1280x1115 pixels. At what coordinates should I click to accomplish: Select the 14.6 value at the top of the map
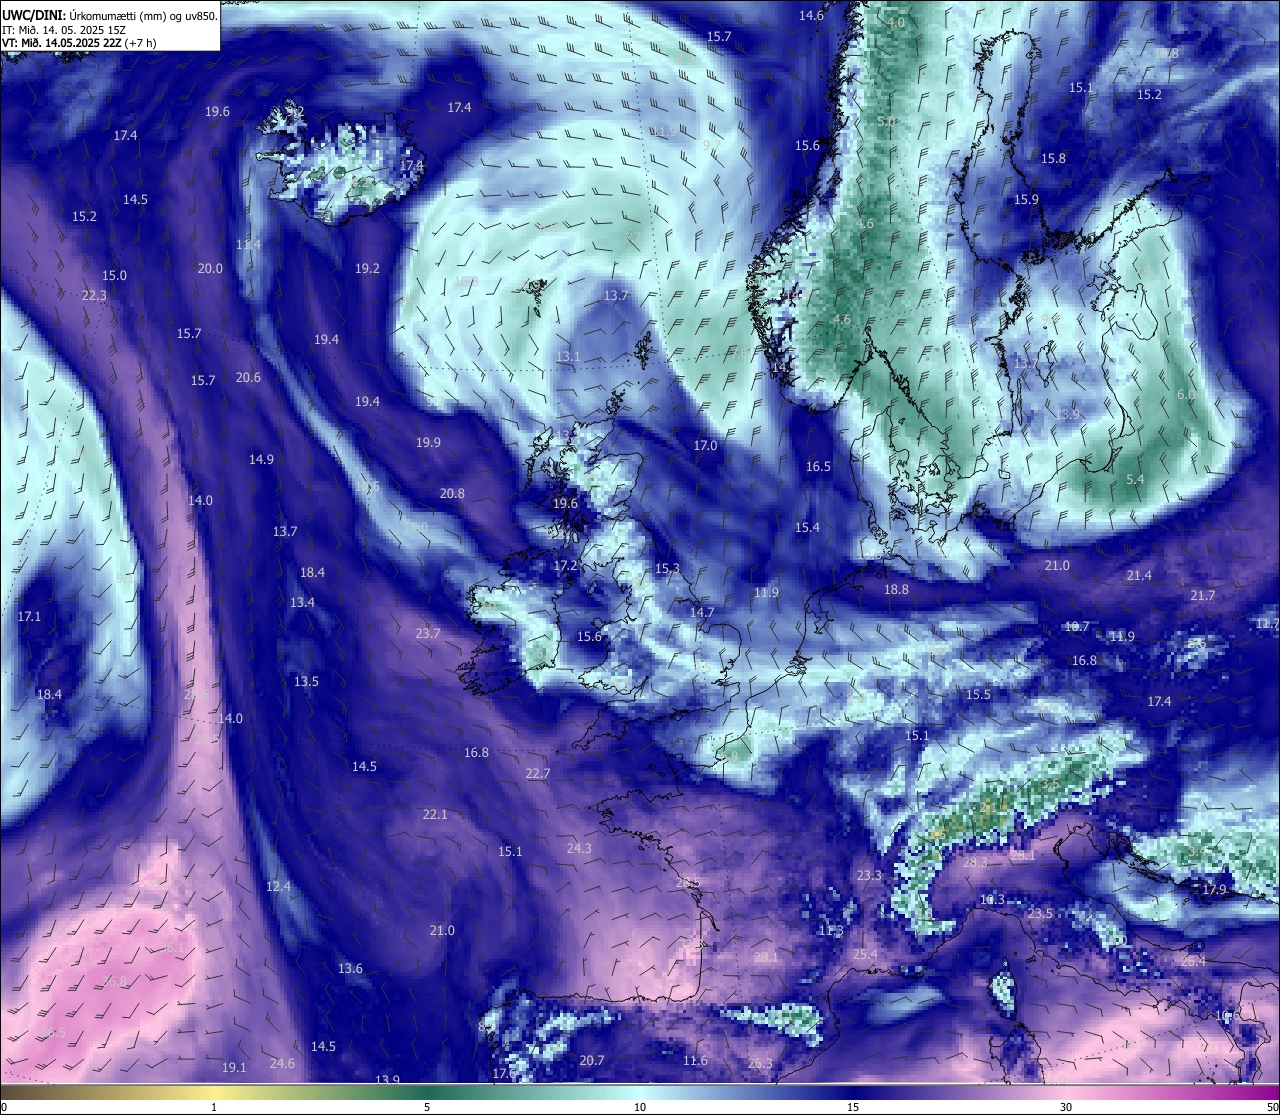point(811,16)
